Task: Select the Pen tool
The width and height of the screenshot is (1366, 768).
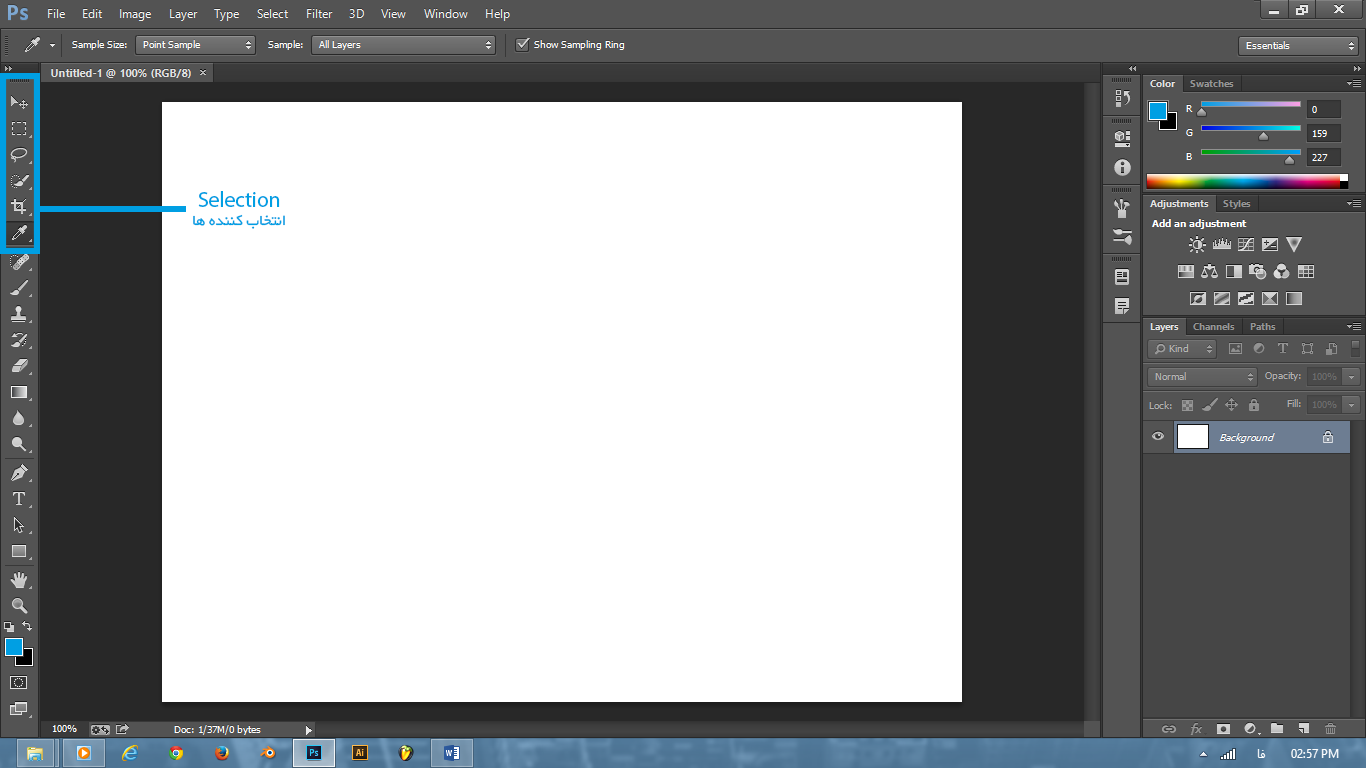Action: (19, 472)
